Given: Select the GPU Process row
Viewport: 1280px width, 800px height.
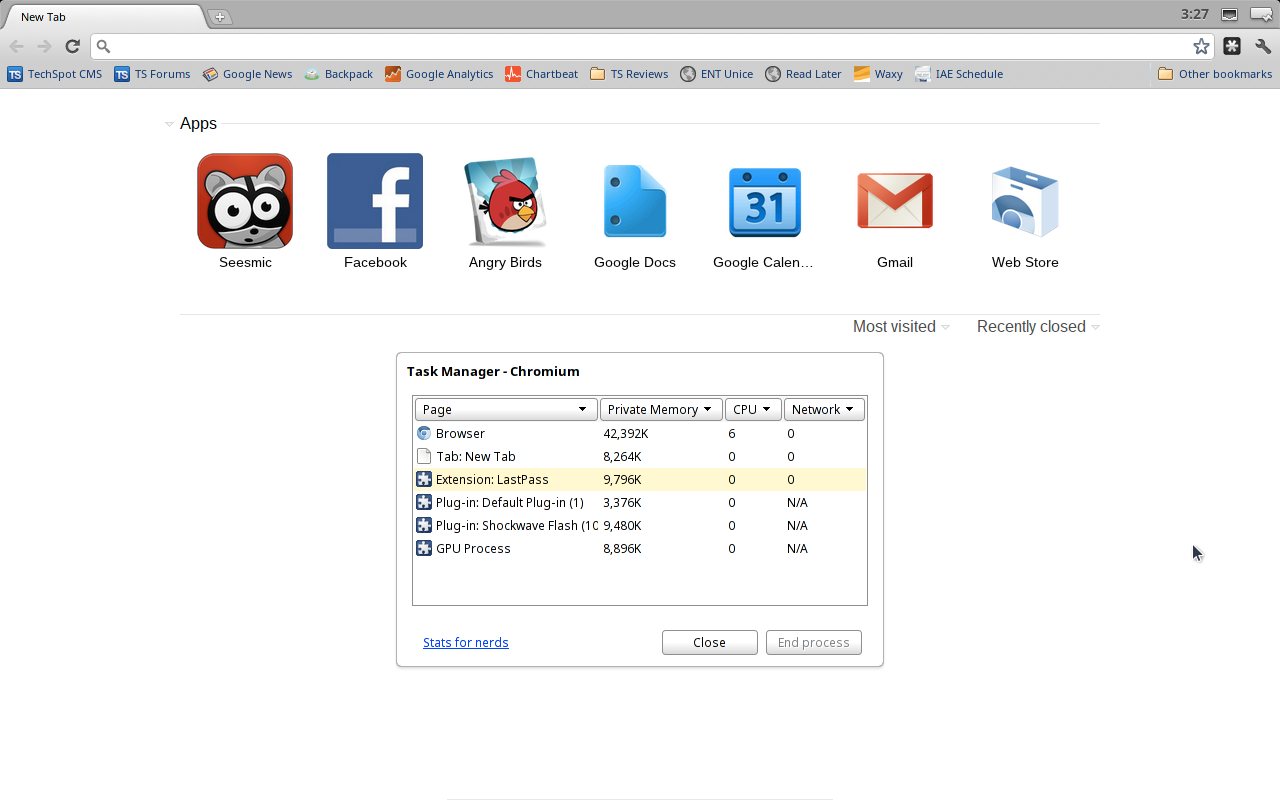Looking at the screenshot, I should (640, 548).
